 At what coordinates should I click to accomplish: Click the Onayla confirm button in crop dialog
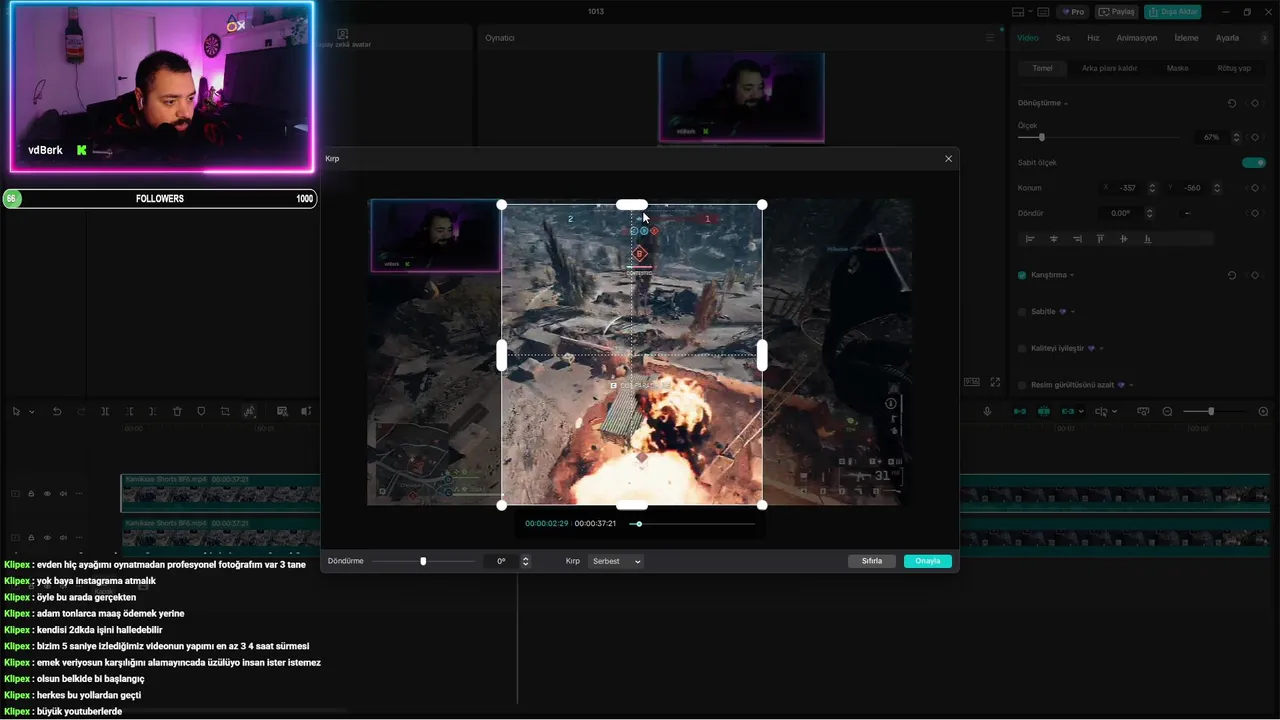pos(928,561)
